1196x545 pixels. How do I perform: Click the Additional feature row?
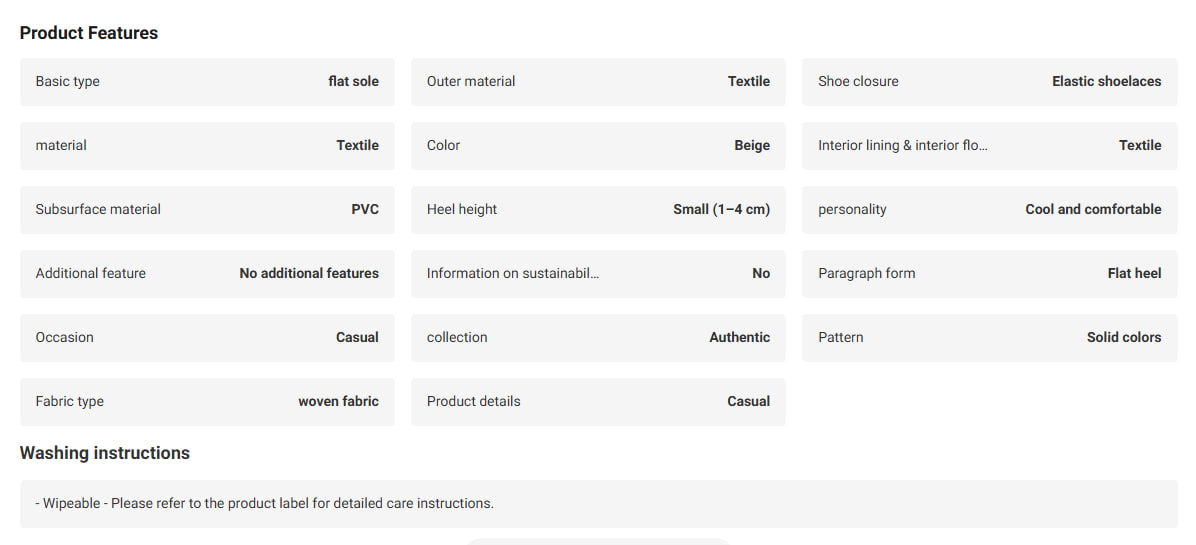[x=207, y=274]
